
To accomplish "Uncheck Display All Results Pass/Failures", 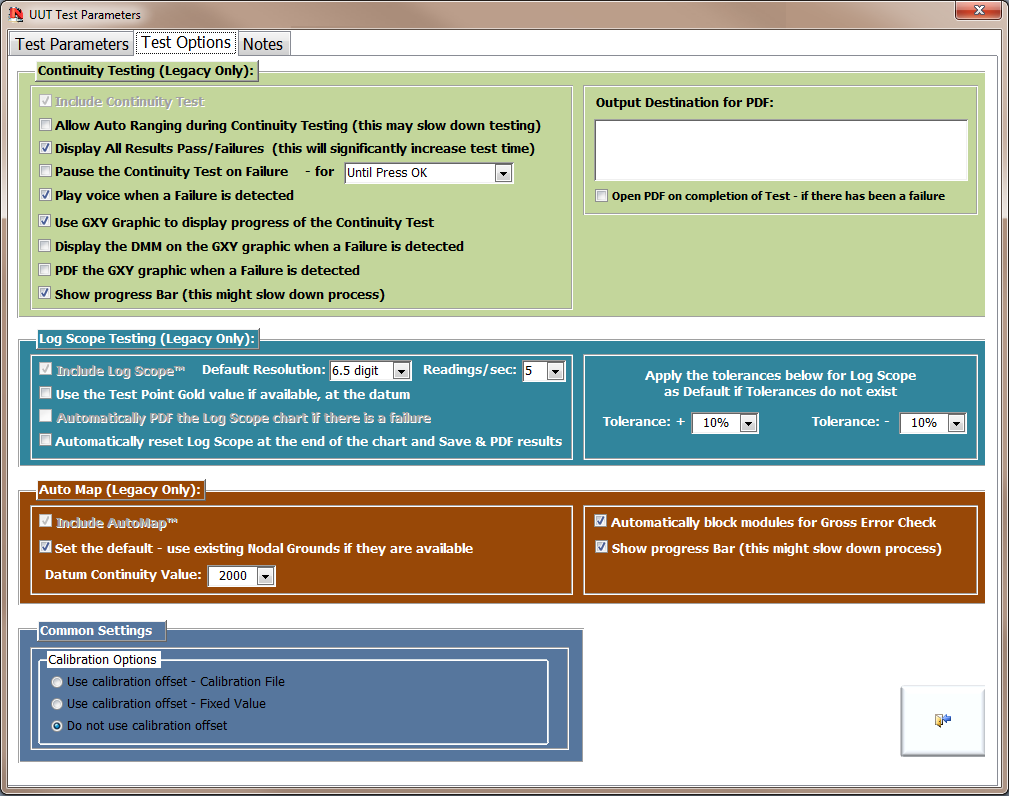I will 46,149.
